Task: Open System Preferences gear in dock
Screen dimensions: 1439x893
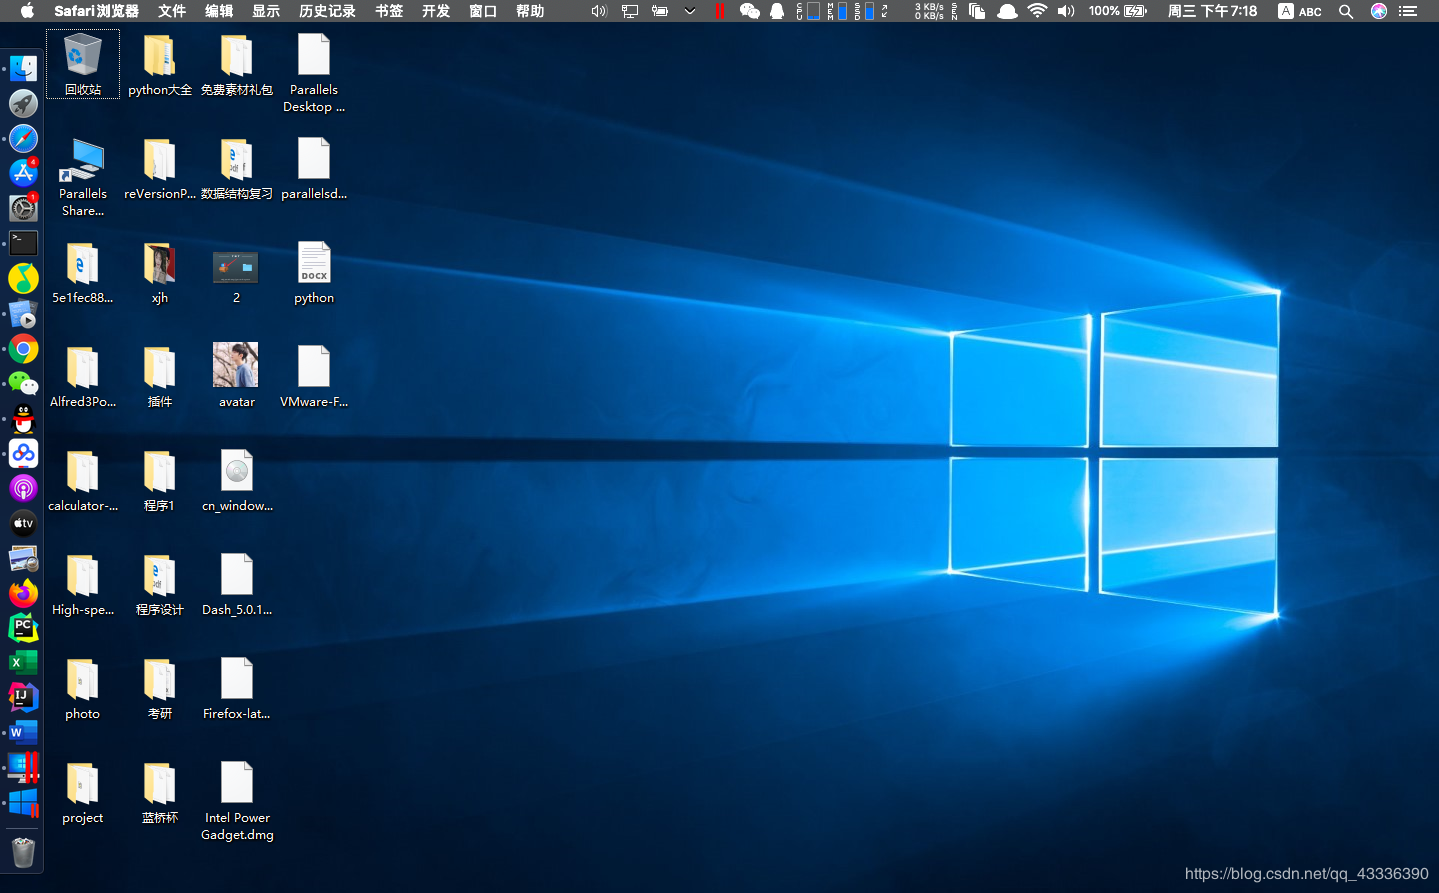Action: [x=23, y=208]
